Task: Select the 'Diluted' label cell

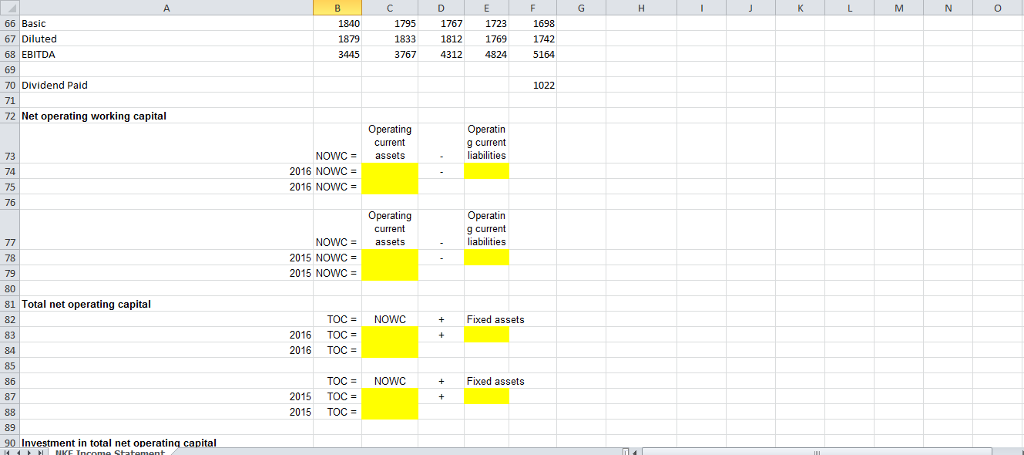Action: [x=167, y=39]
